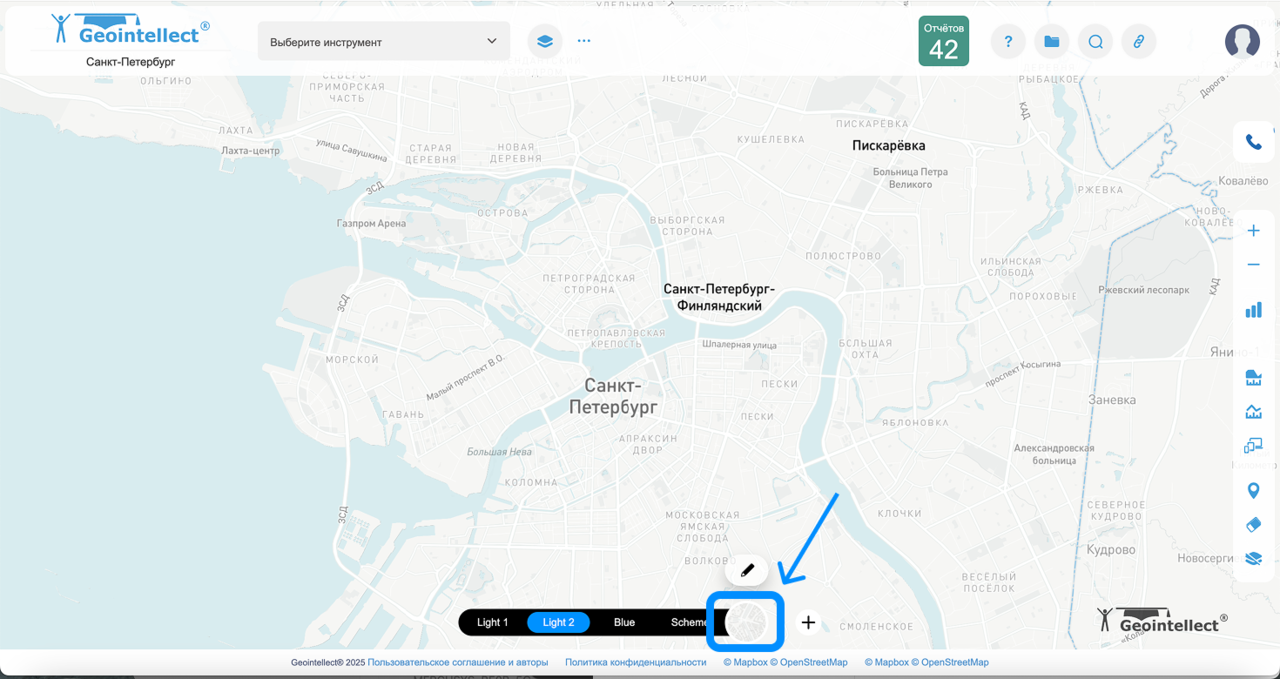Viewport: 1280px width, 679px height.
Task: Switch map style to Light 1
Action: pos(492,622)
